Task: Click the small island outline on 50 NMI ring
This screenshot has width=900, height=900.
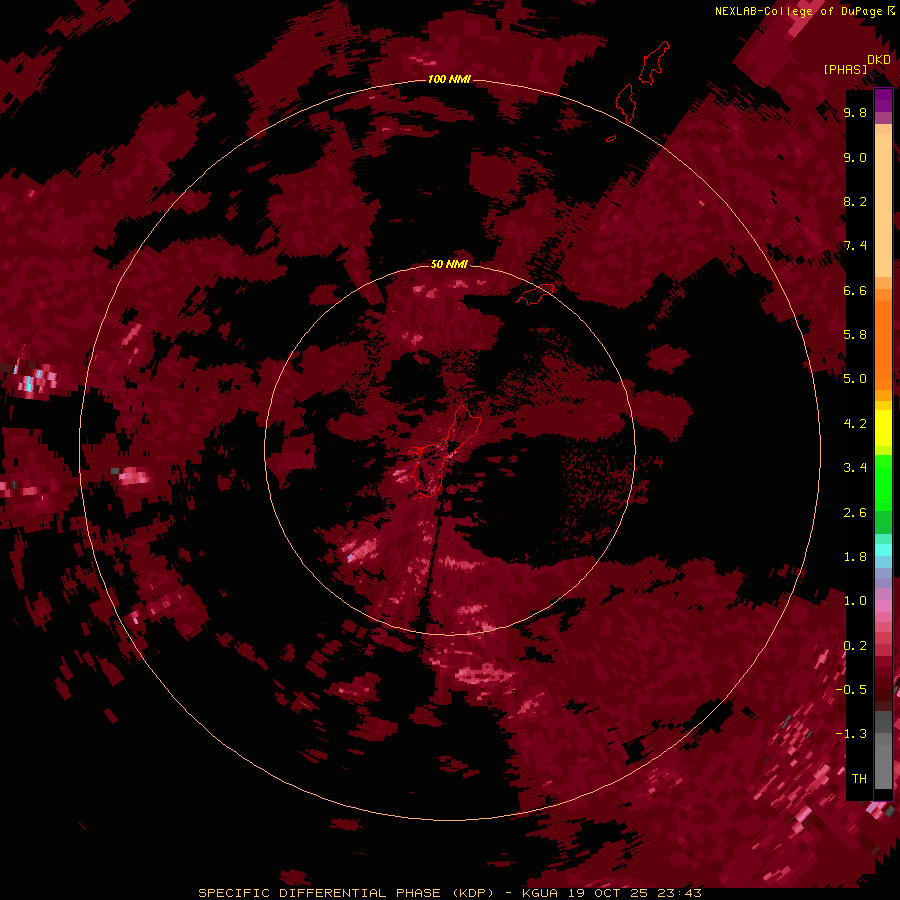Action: click(535, 293)
